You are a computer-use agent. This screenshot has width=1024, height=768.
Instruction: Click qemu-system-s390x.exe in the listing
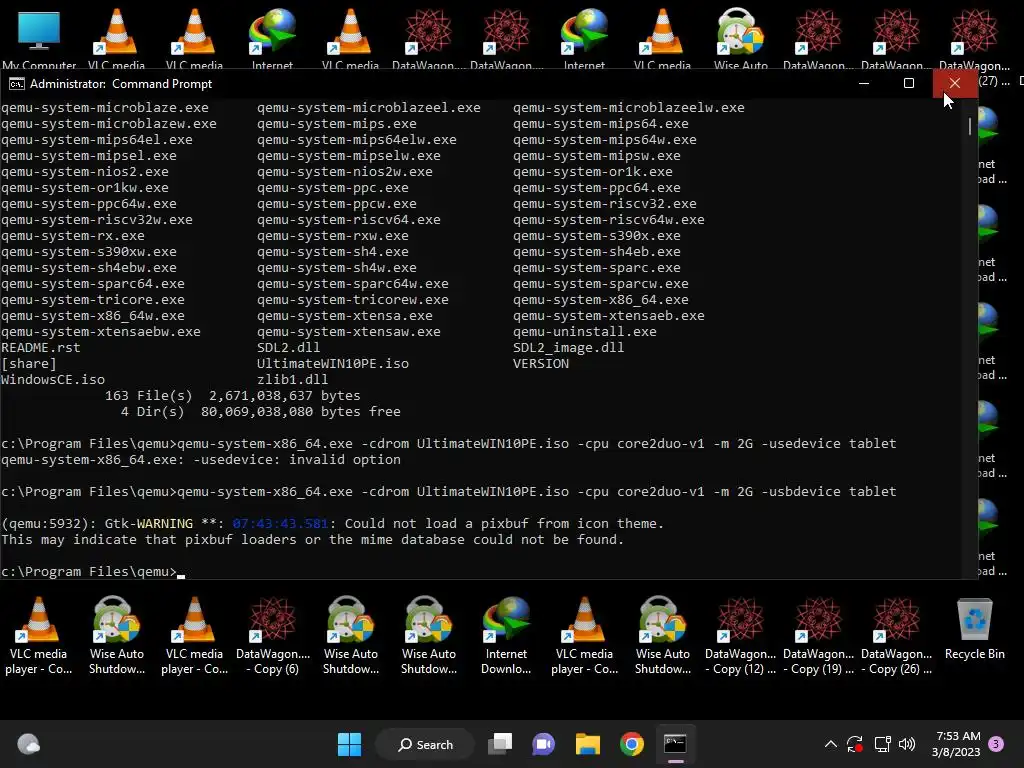tap(596, 236)
